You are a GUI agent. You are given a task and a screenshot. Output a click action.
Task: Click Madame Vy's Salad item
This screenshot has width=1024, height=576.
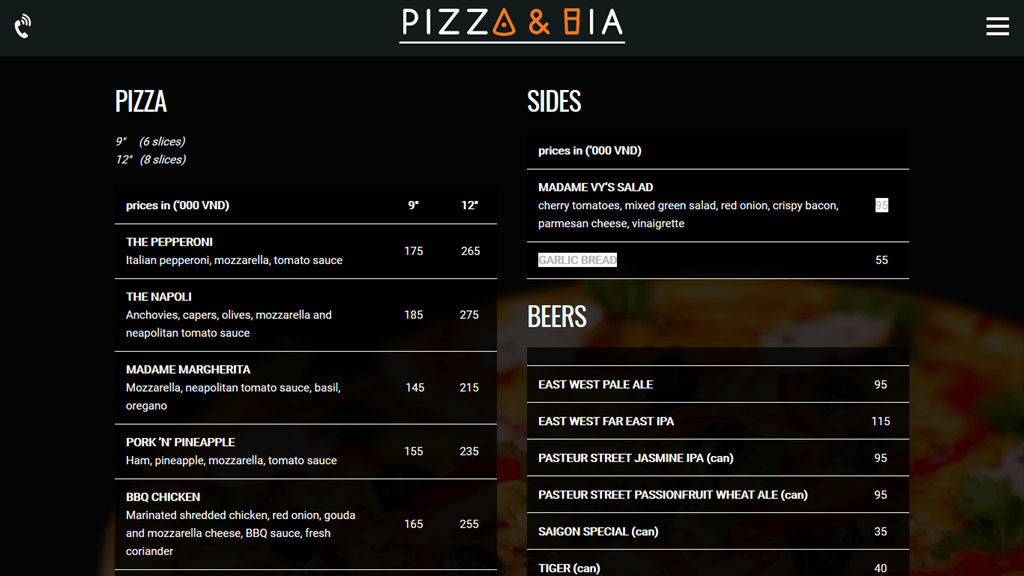click(595, 187)
